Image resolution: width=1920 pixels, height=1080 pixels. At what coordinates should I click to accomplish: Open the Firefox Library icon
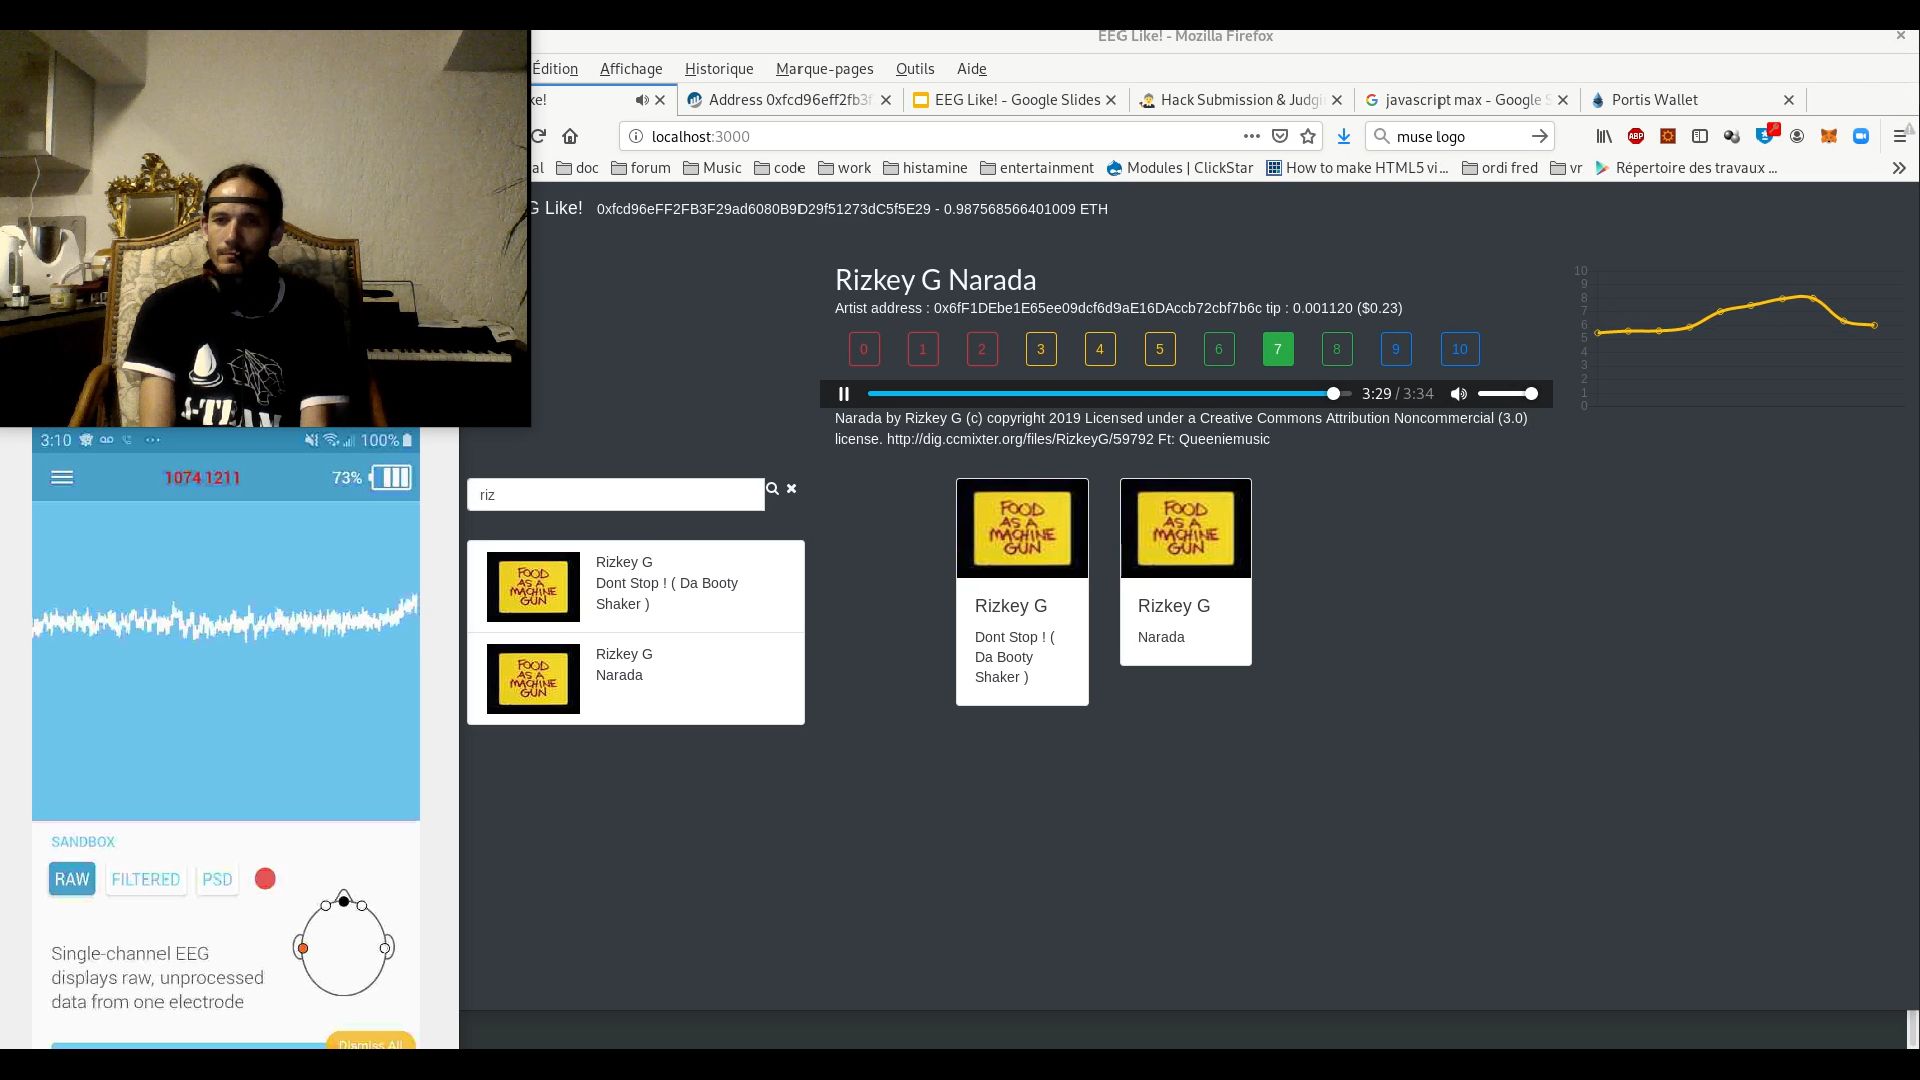[1604, 136]
